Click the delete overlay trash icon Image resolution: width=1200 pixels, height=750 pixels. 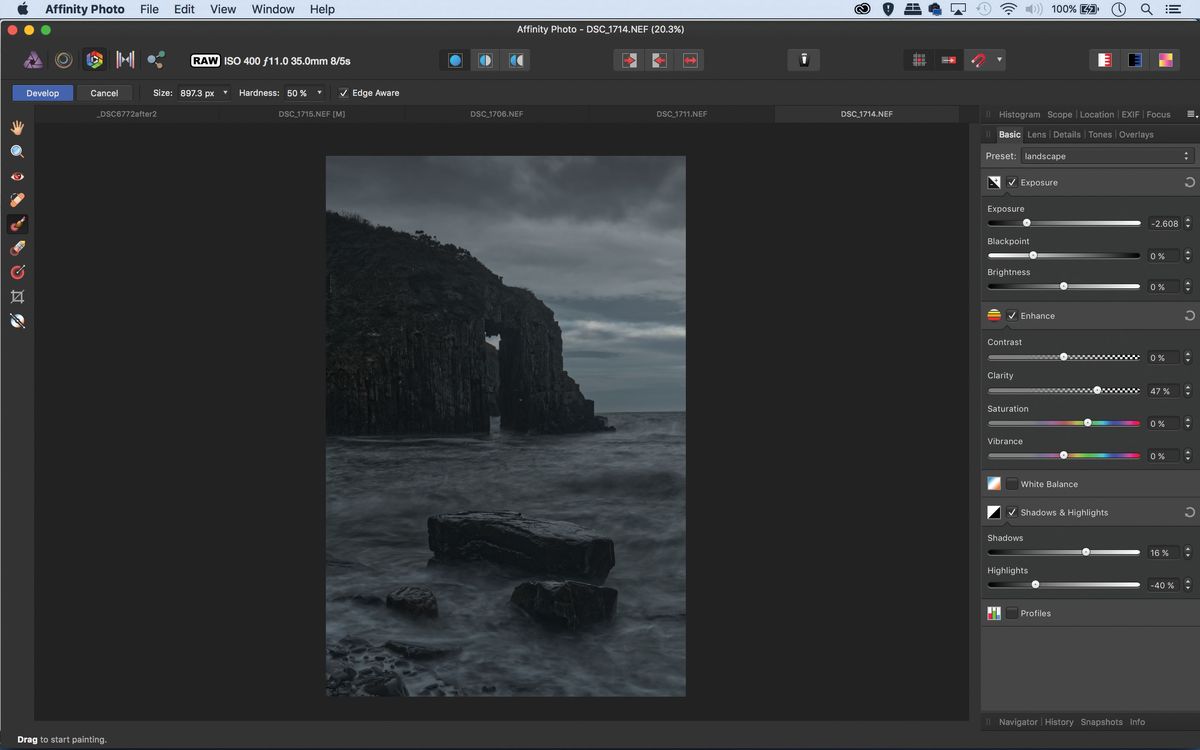(x=803, y=60)
